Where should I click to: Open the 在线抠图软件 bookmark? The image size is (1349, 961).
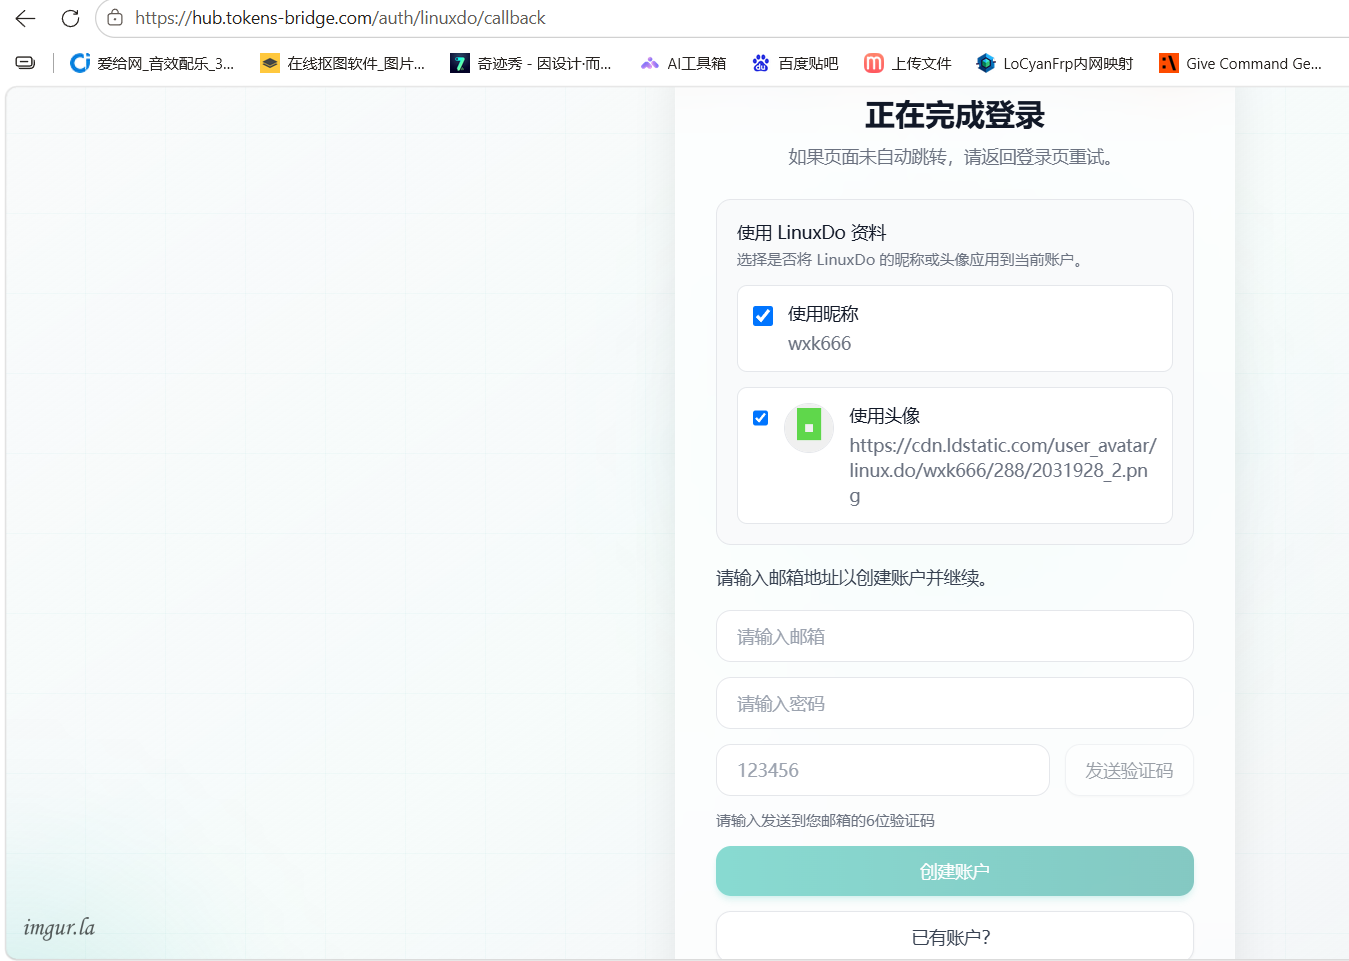(342, 63)
